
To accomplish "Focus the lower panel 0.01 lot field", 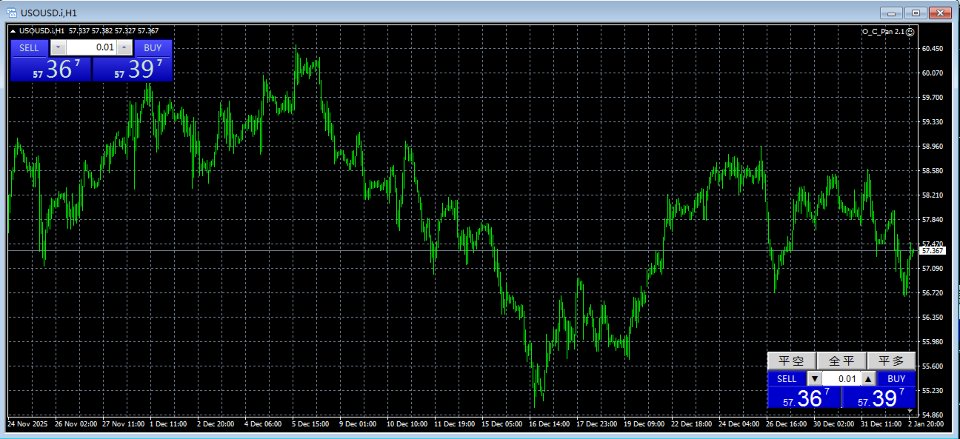I will coord(841,378).
